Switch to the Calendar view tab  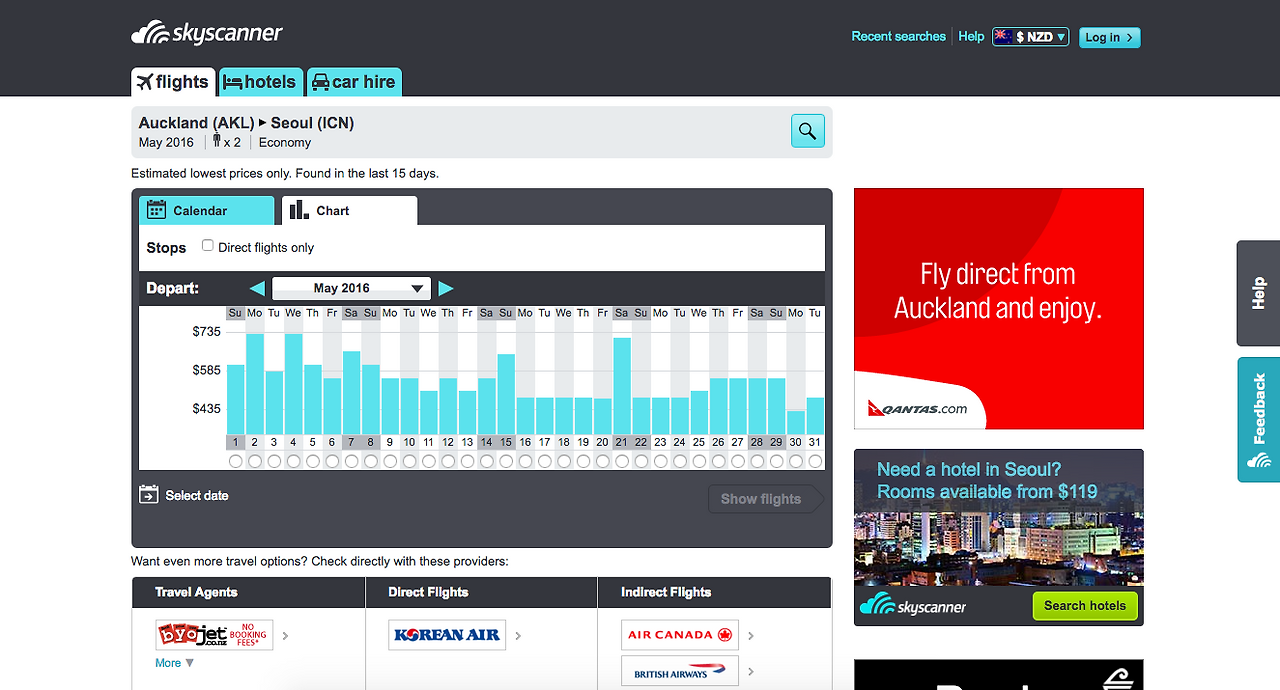206,210
